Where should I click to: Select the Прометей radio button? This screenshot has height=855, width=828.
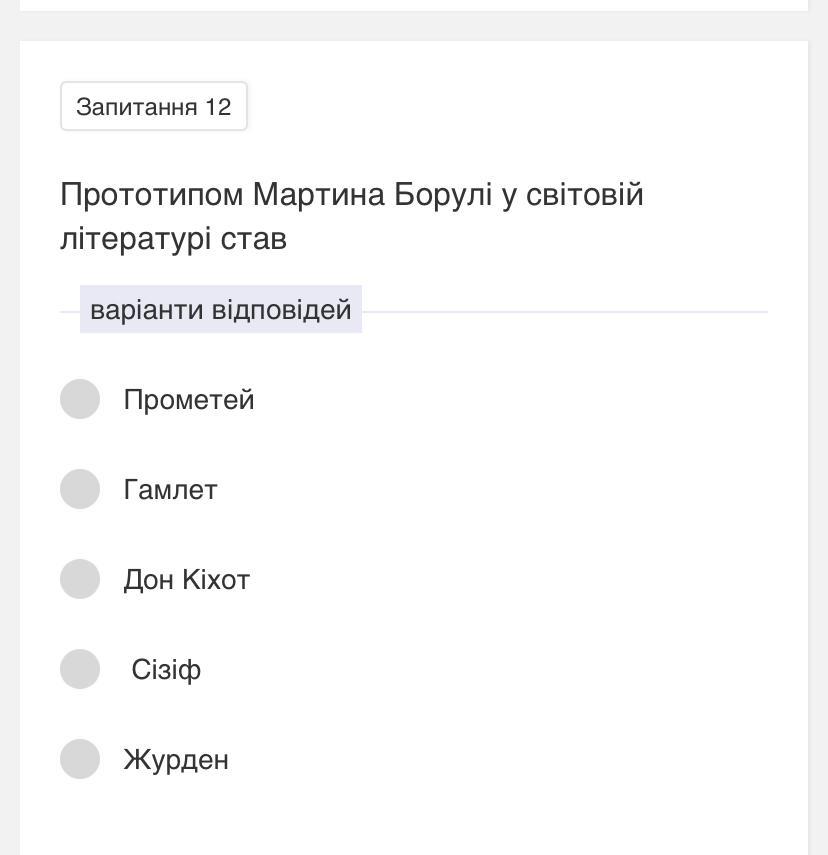coord(80,399)
